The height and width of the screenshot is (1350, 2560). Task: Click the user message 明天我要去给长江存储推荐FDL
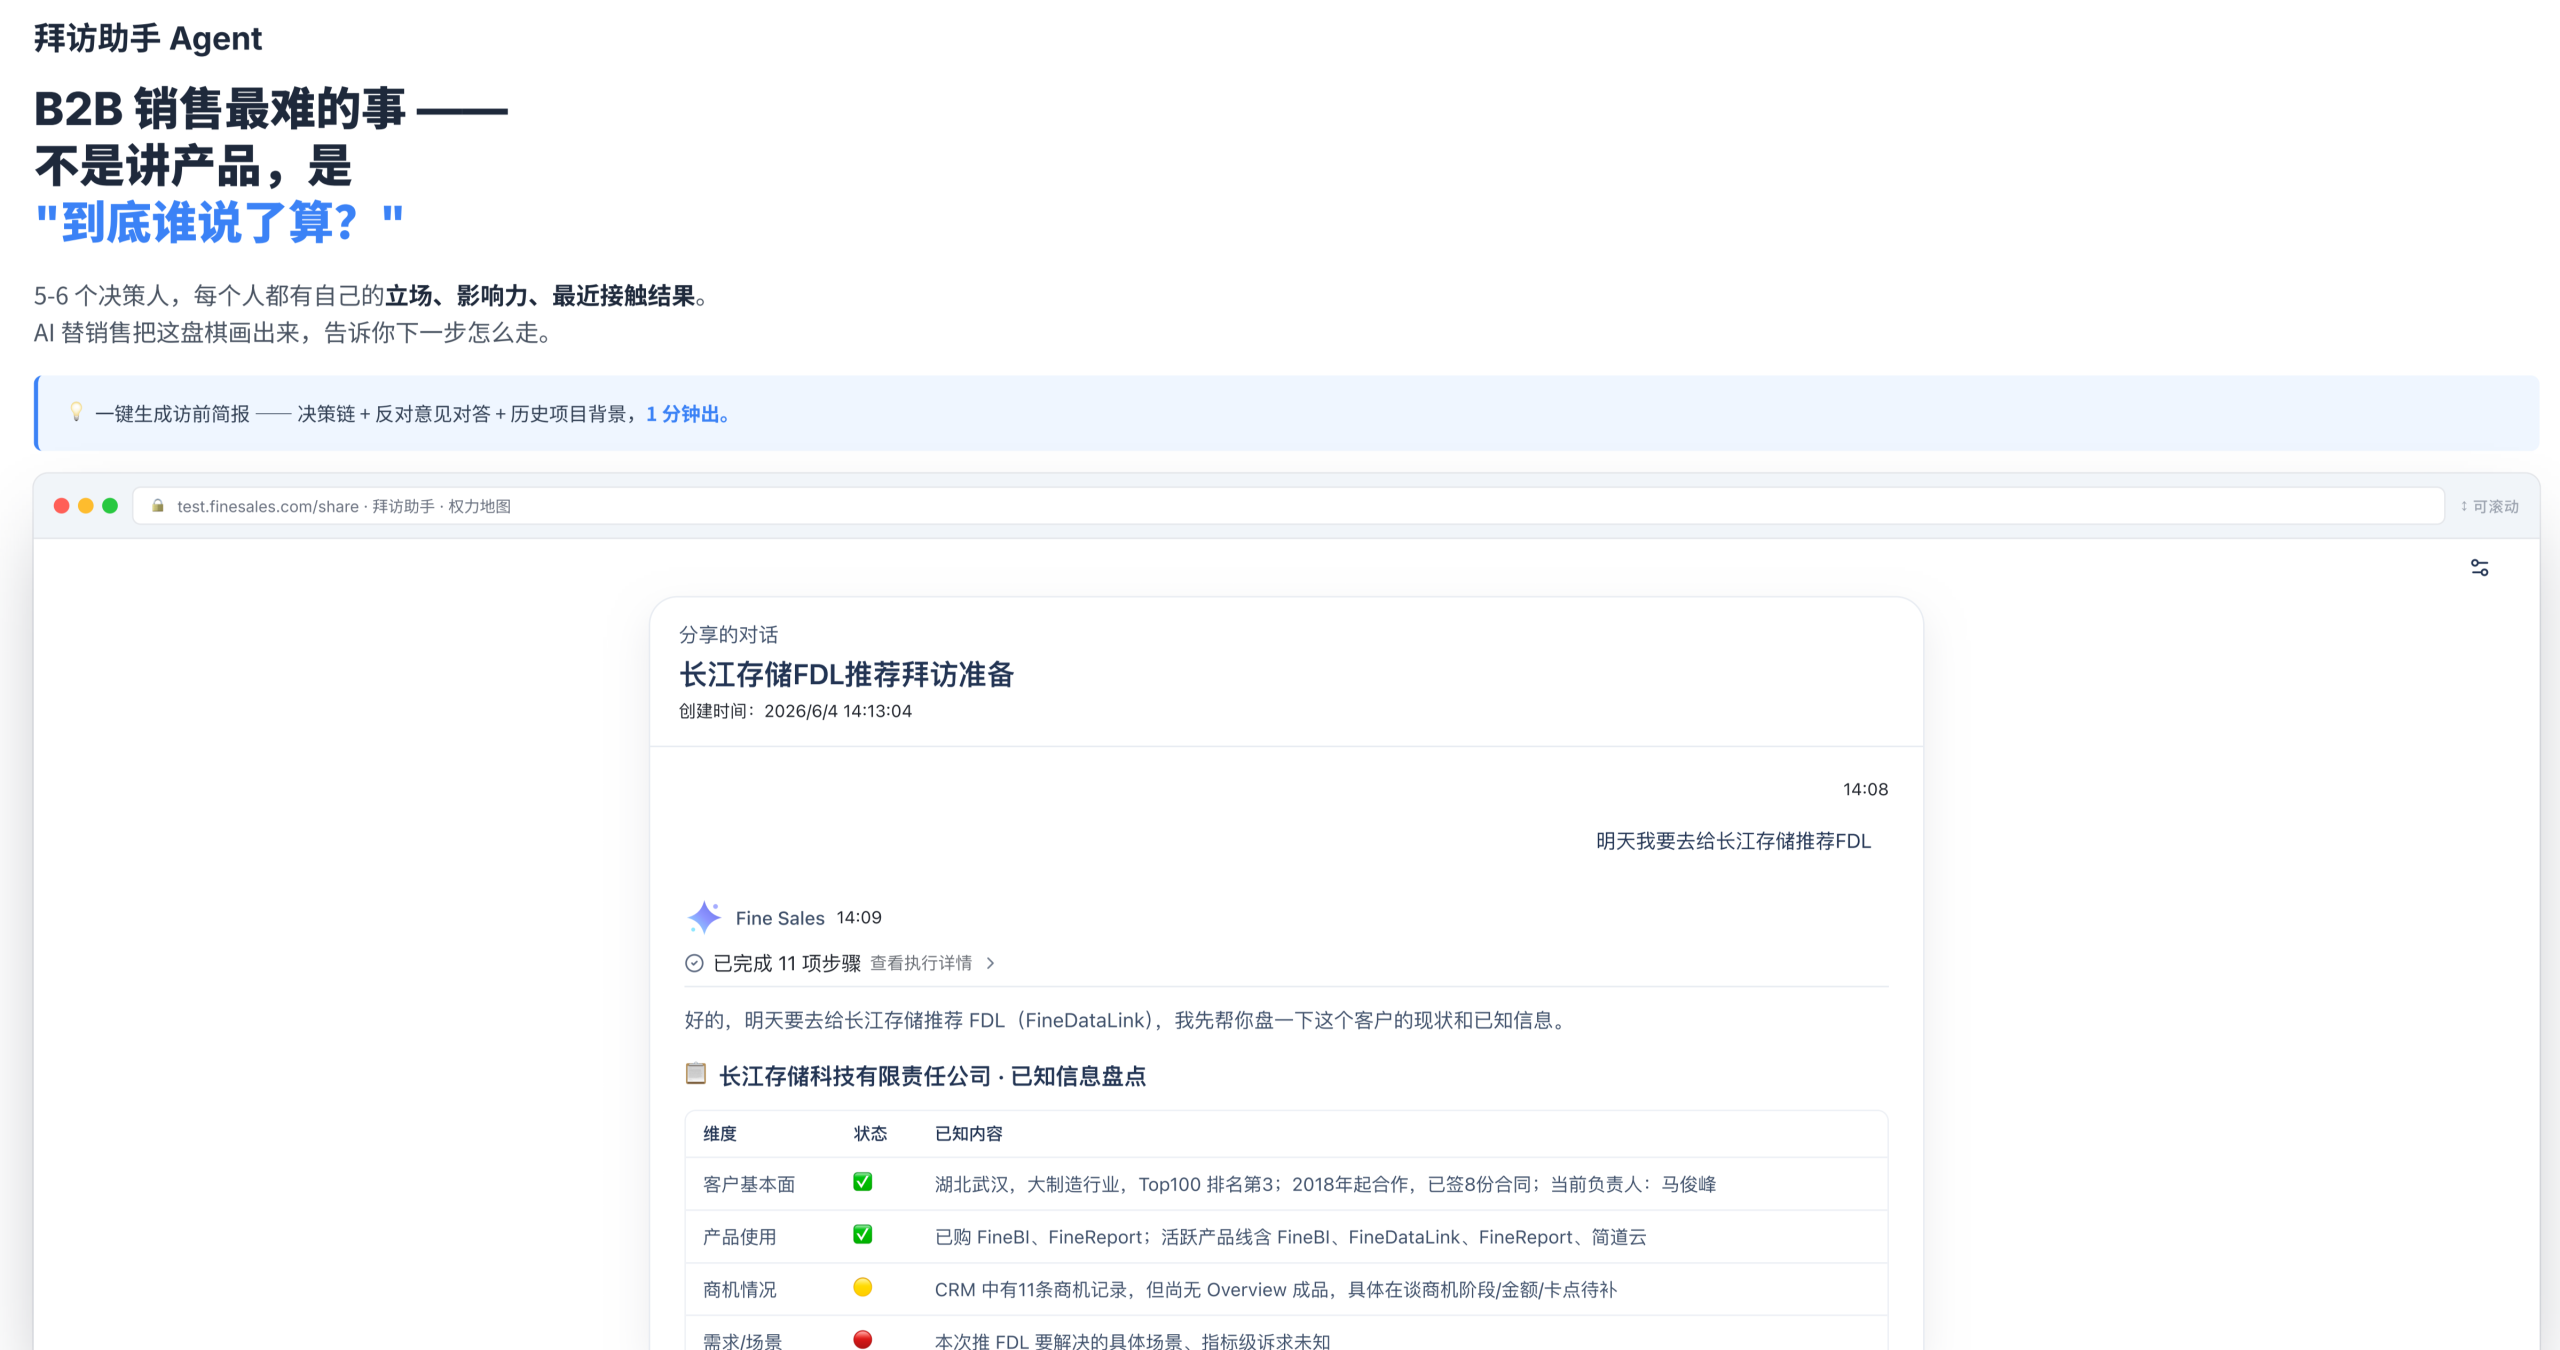[x=1733, y=841]
